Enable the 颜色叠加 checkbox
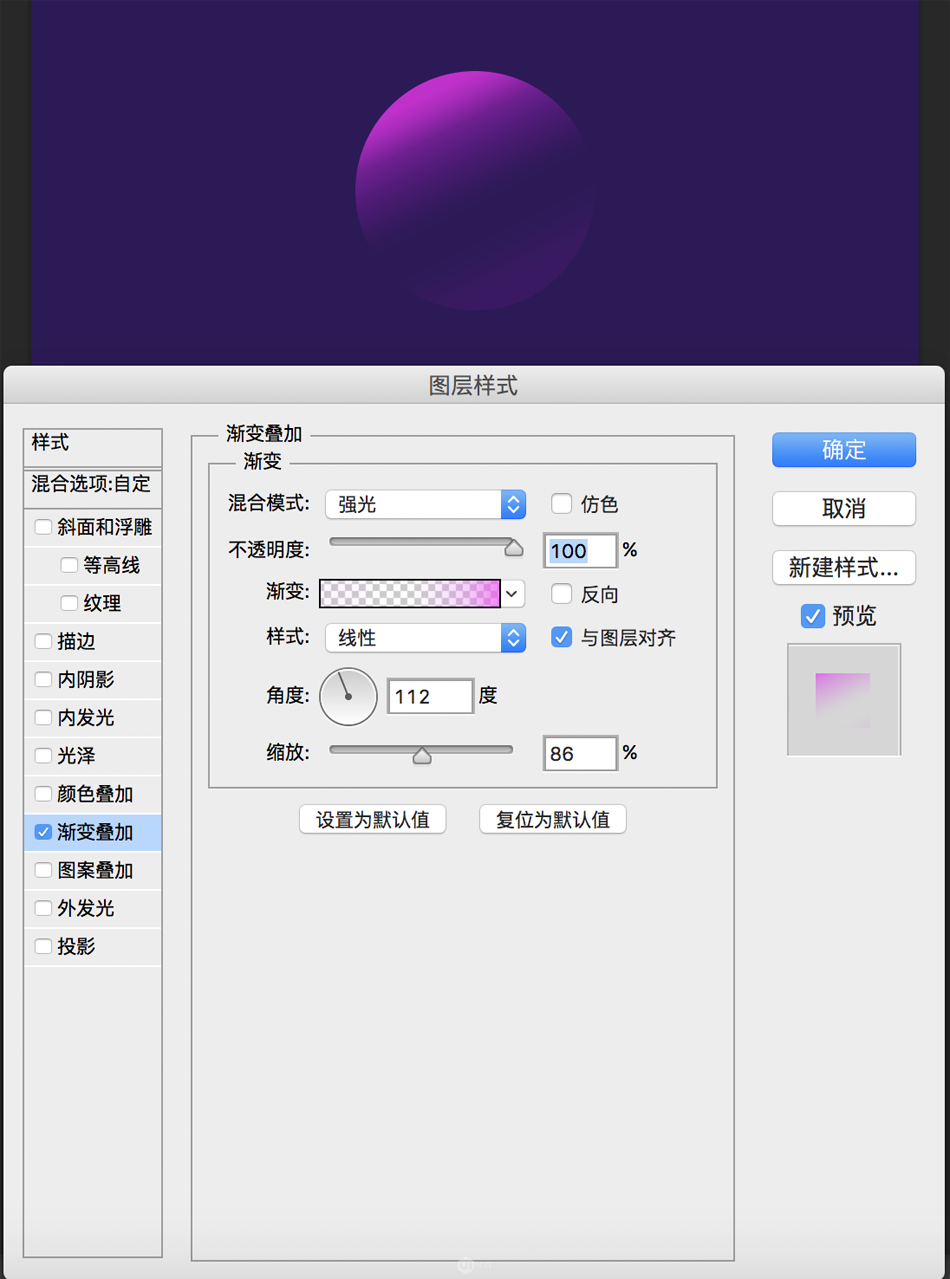Image resolution: width=950 pixels, height=1279 pixels. pos(43,793)
